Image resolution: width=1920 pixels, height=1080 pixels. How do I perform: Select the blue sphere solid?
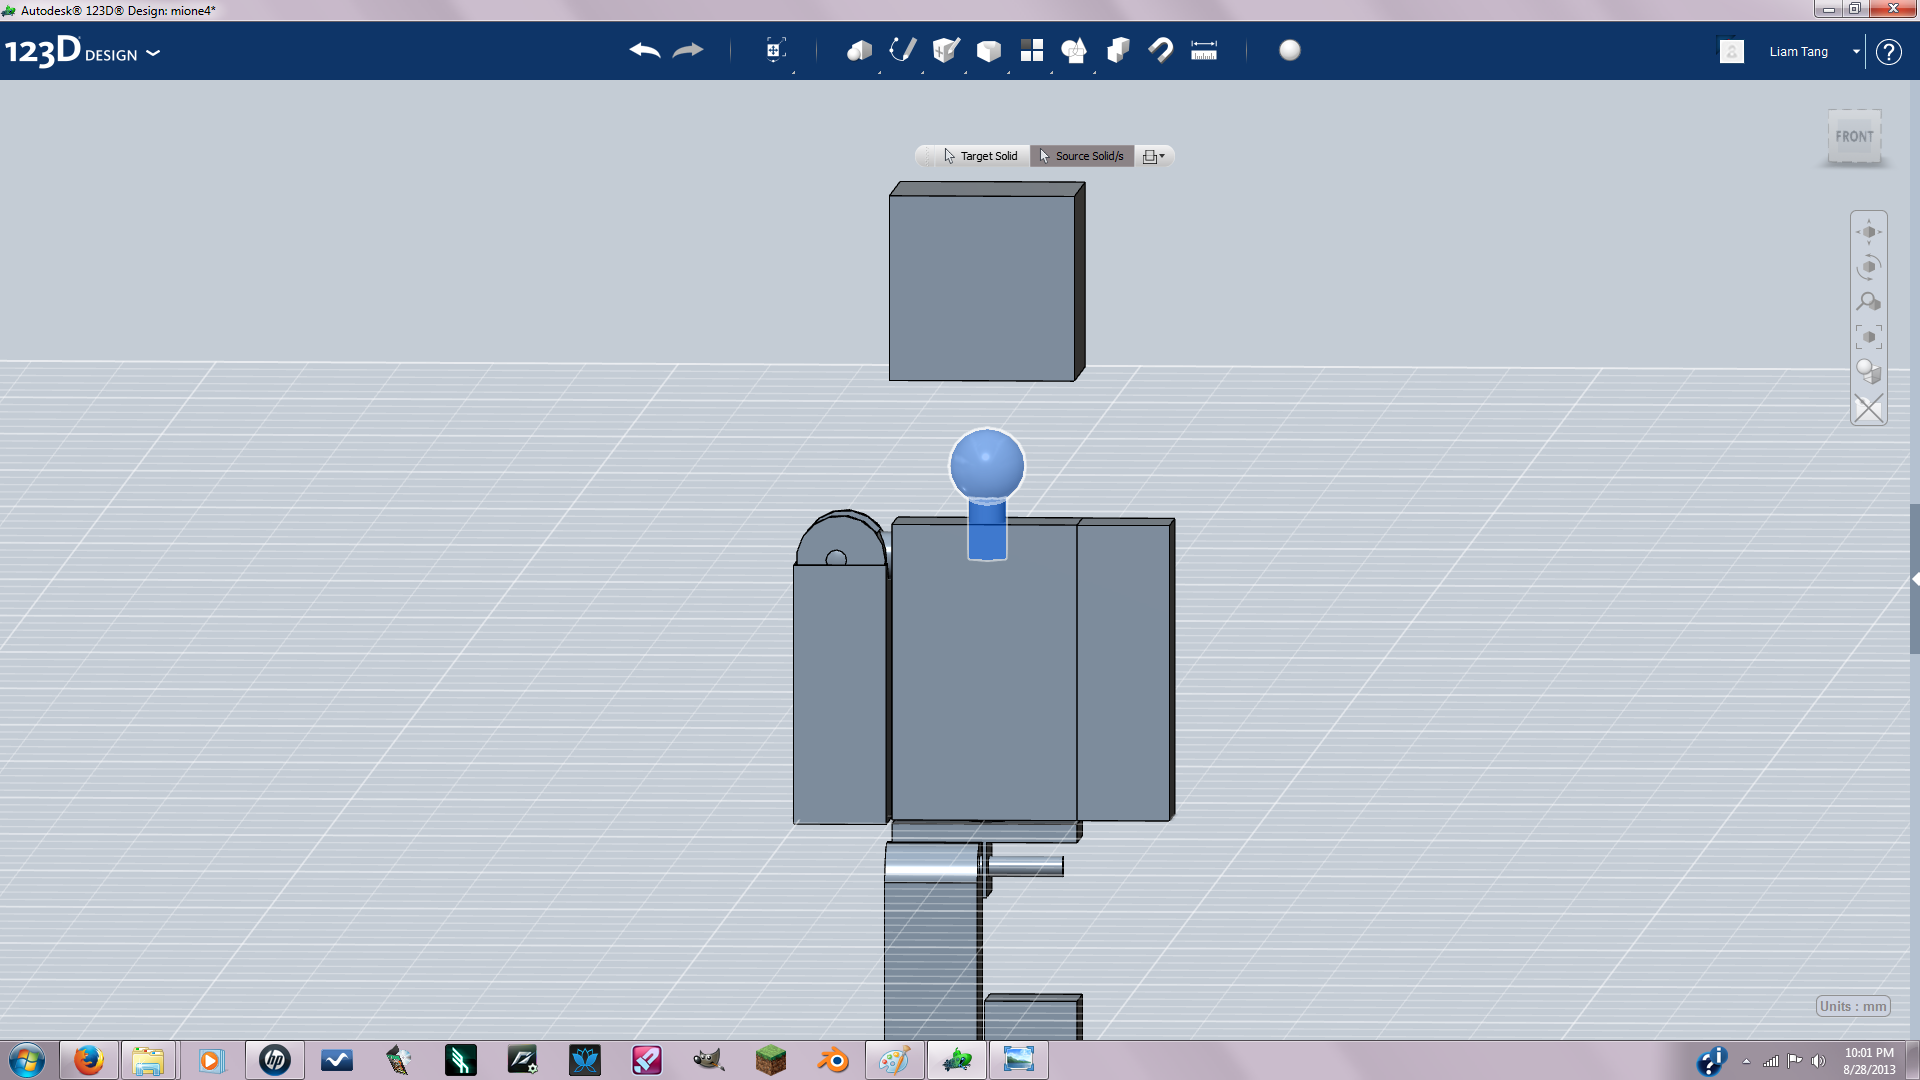[987, 464]
